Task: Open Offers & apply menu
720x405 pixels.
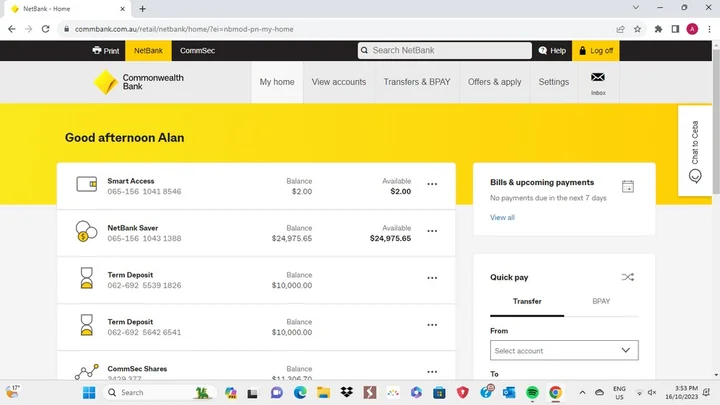Action: coord(495,82)
